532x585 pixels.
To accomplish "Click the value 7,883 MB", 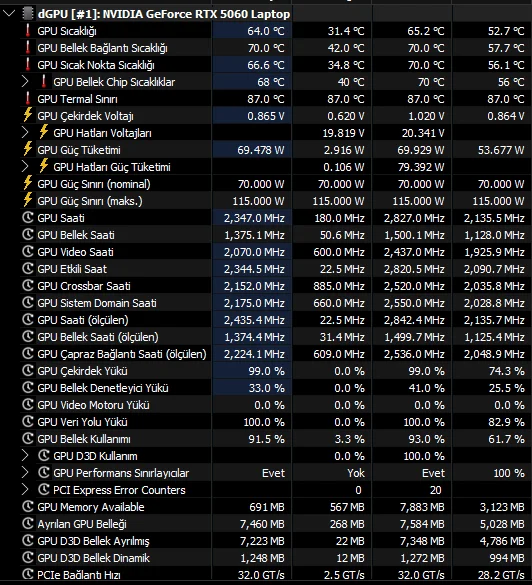I will point(422,507).
